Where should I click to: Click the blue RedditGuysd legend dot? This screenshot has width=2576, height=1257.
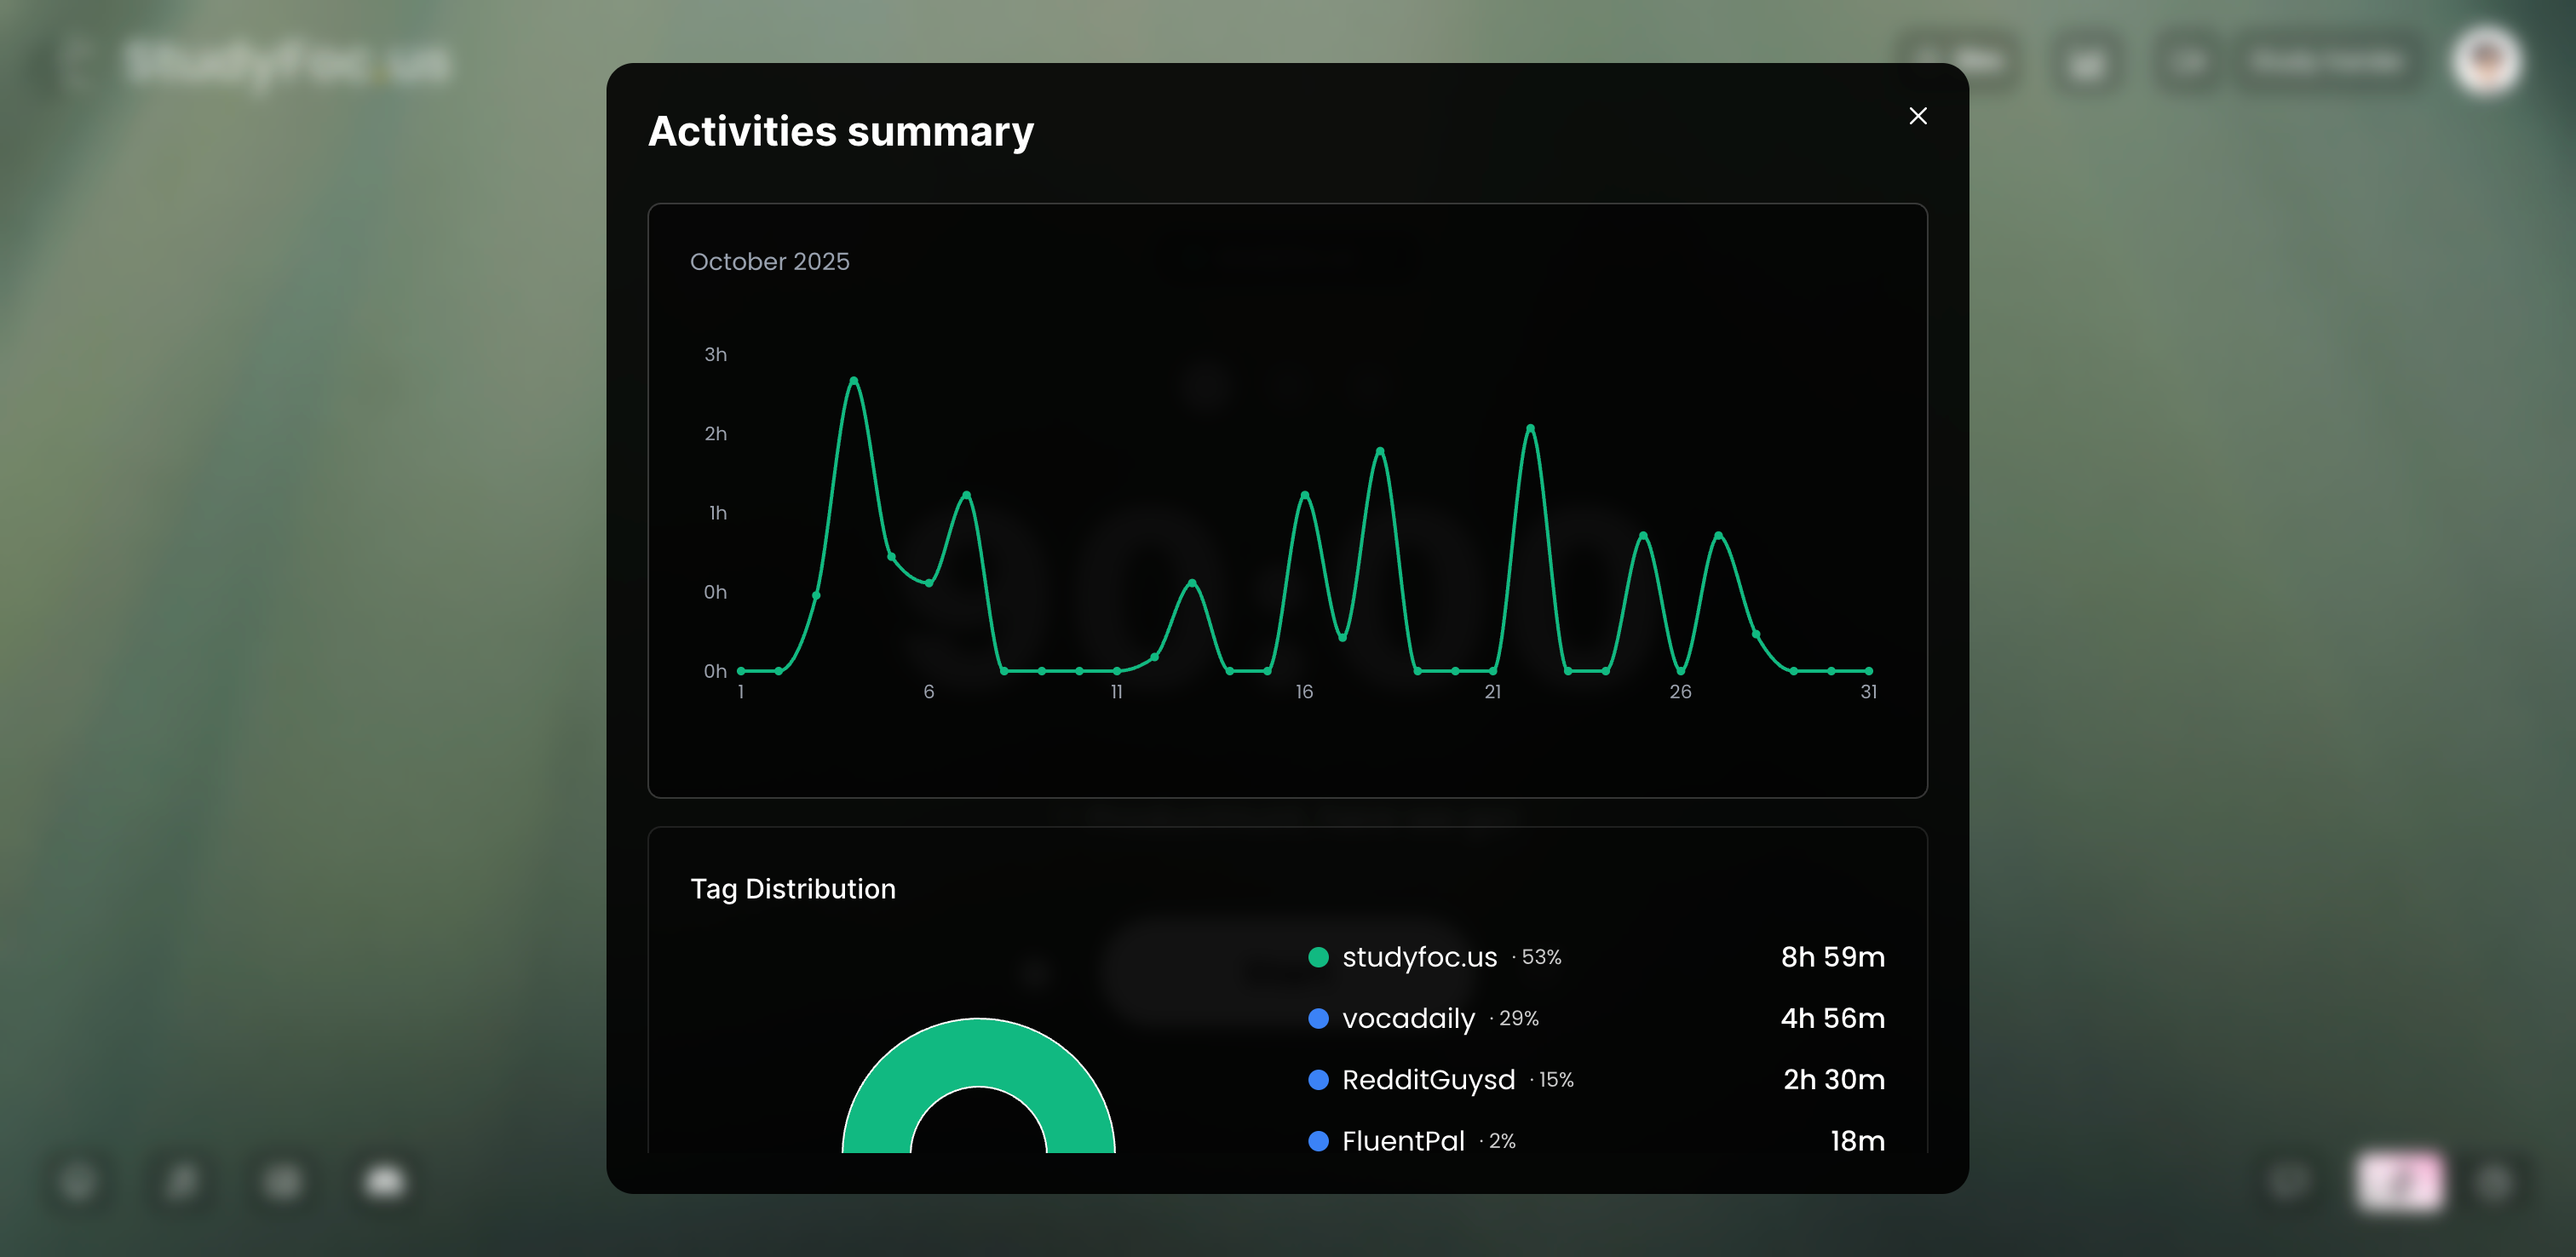[x=1318, y=1080]
